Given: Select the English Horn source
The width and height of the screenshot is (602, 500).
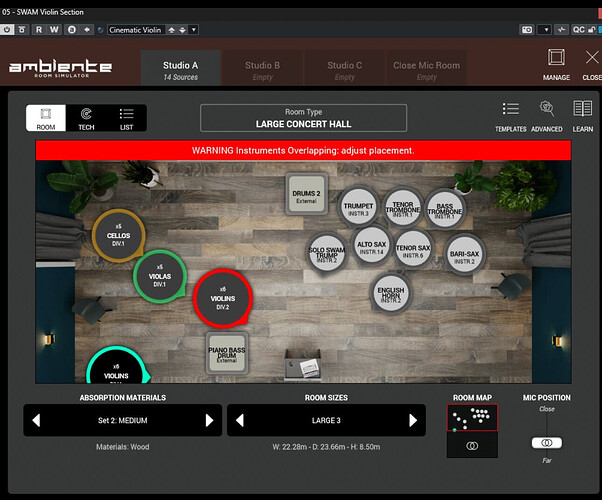Looking at the screenshot, I should point(391,293).
